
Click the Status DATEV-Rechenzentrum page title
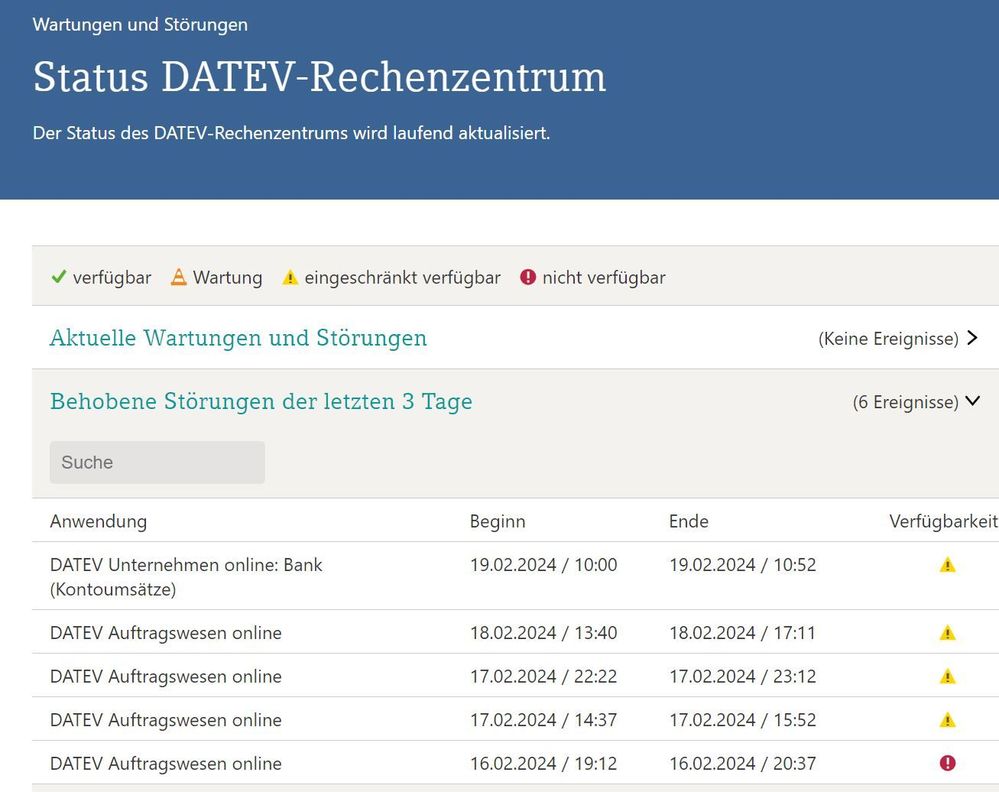point(319,77)
